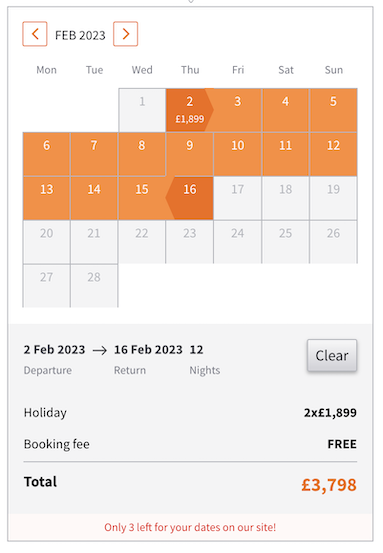Viewport: 383px width, 553px height.
Task: Choose February 1 in the calendar
Action: pyautogui.click(x=142, y=110)
